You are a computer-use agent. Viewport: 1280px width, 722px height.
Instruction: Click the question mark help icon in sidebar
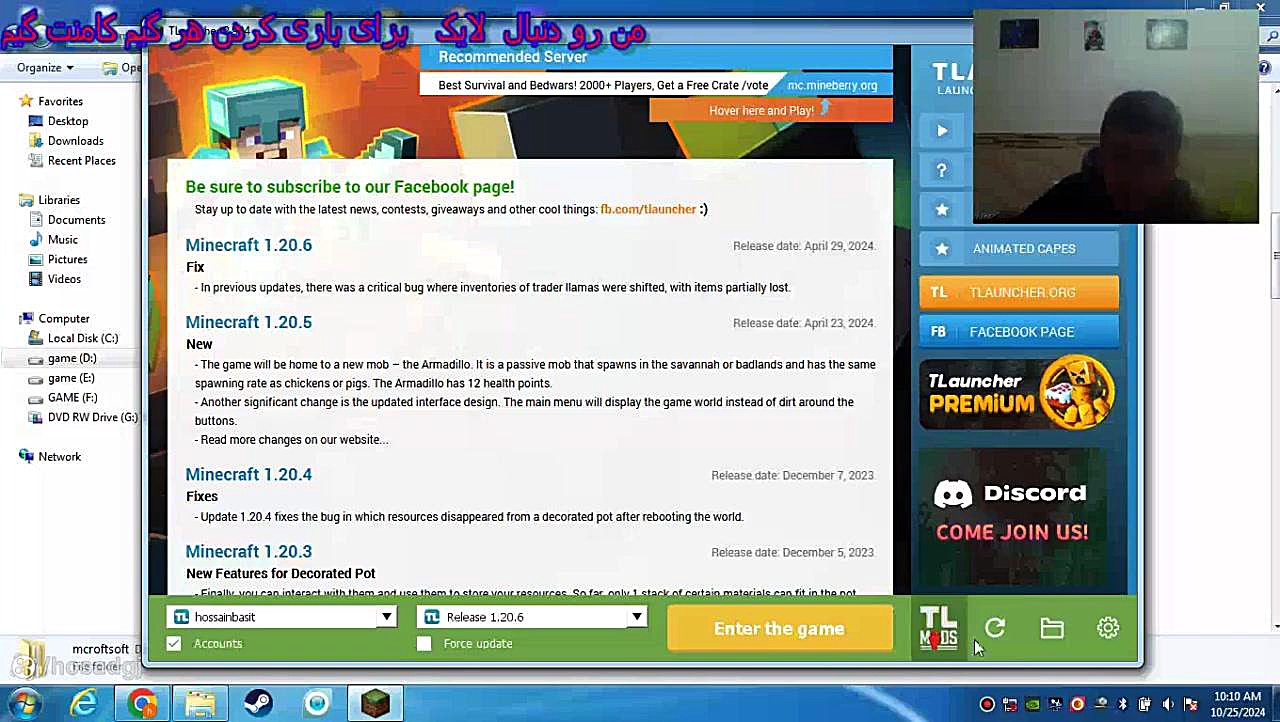(x=942, y=170)
